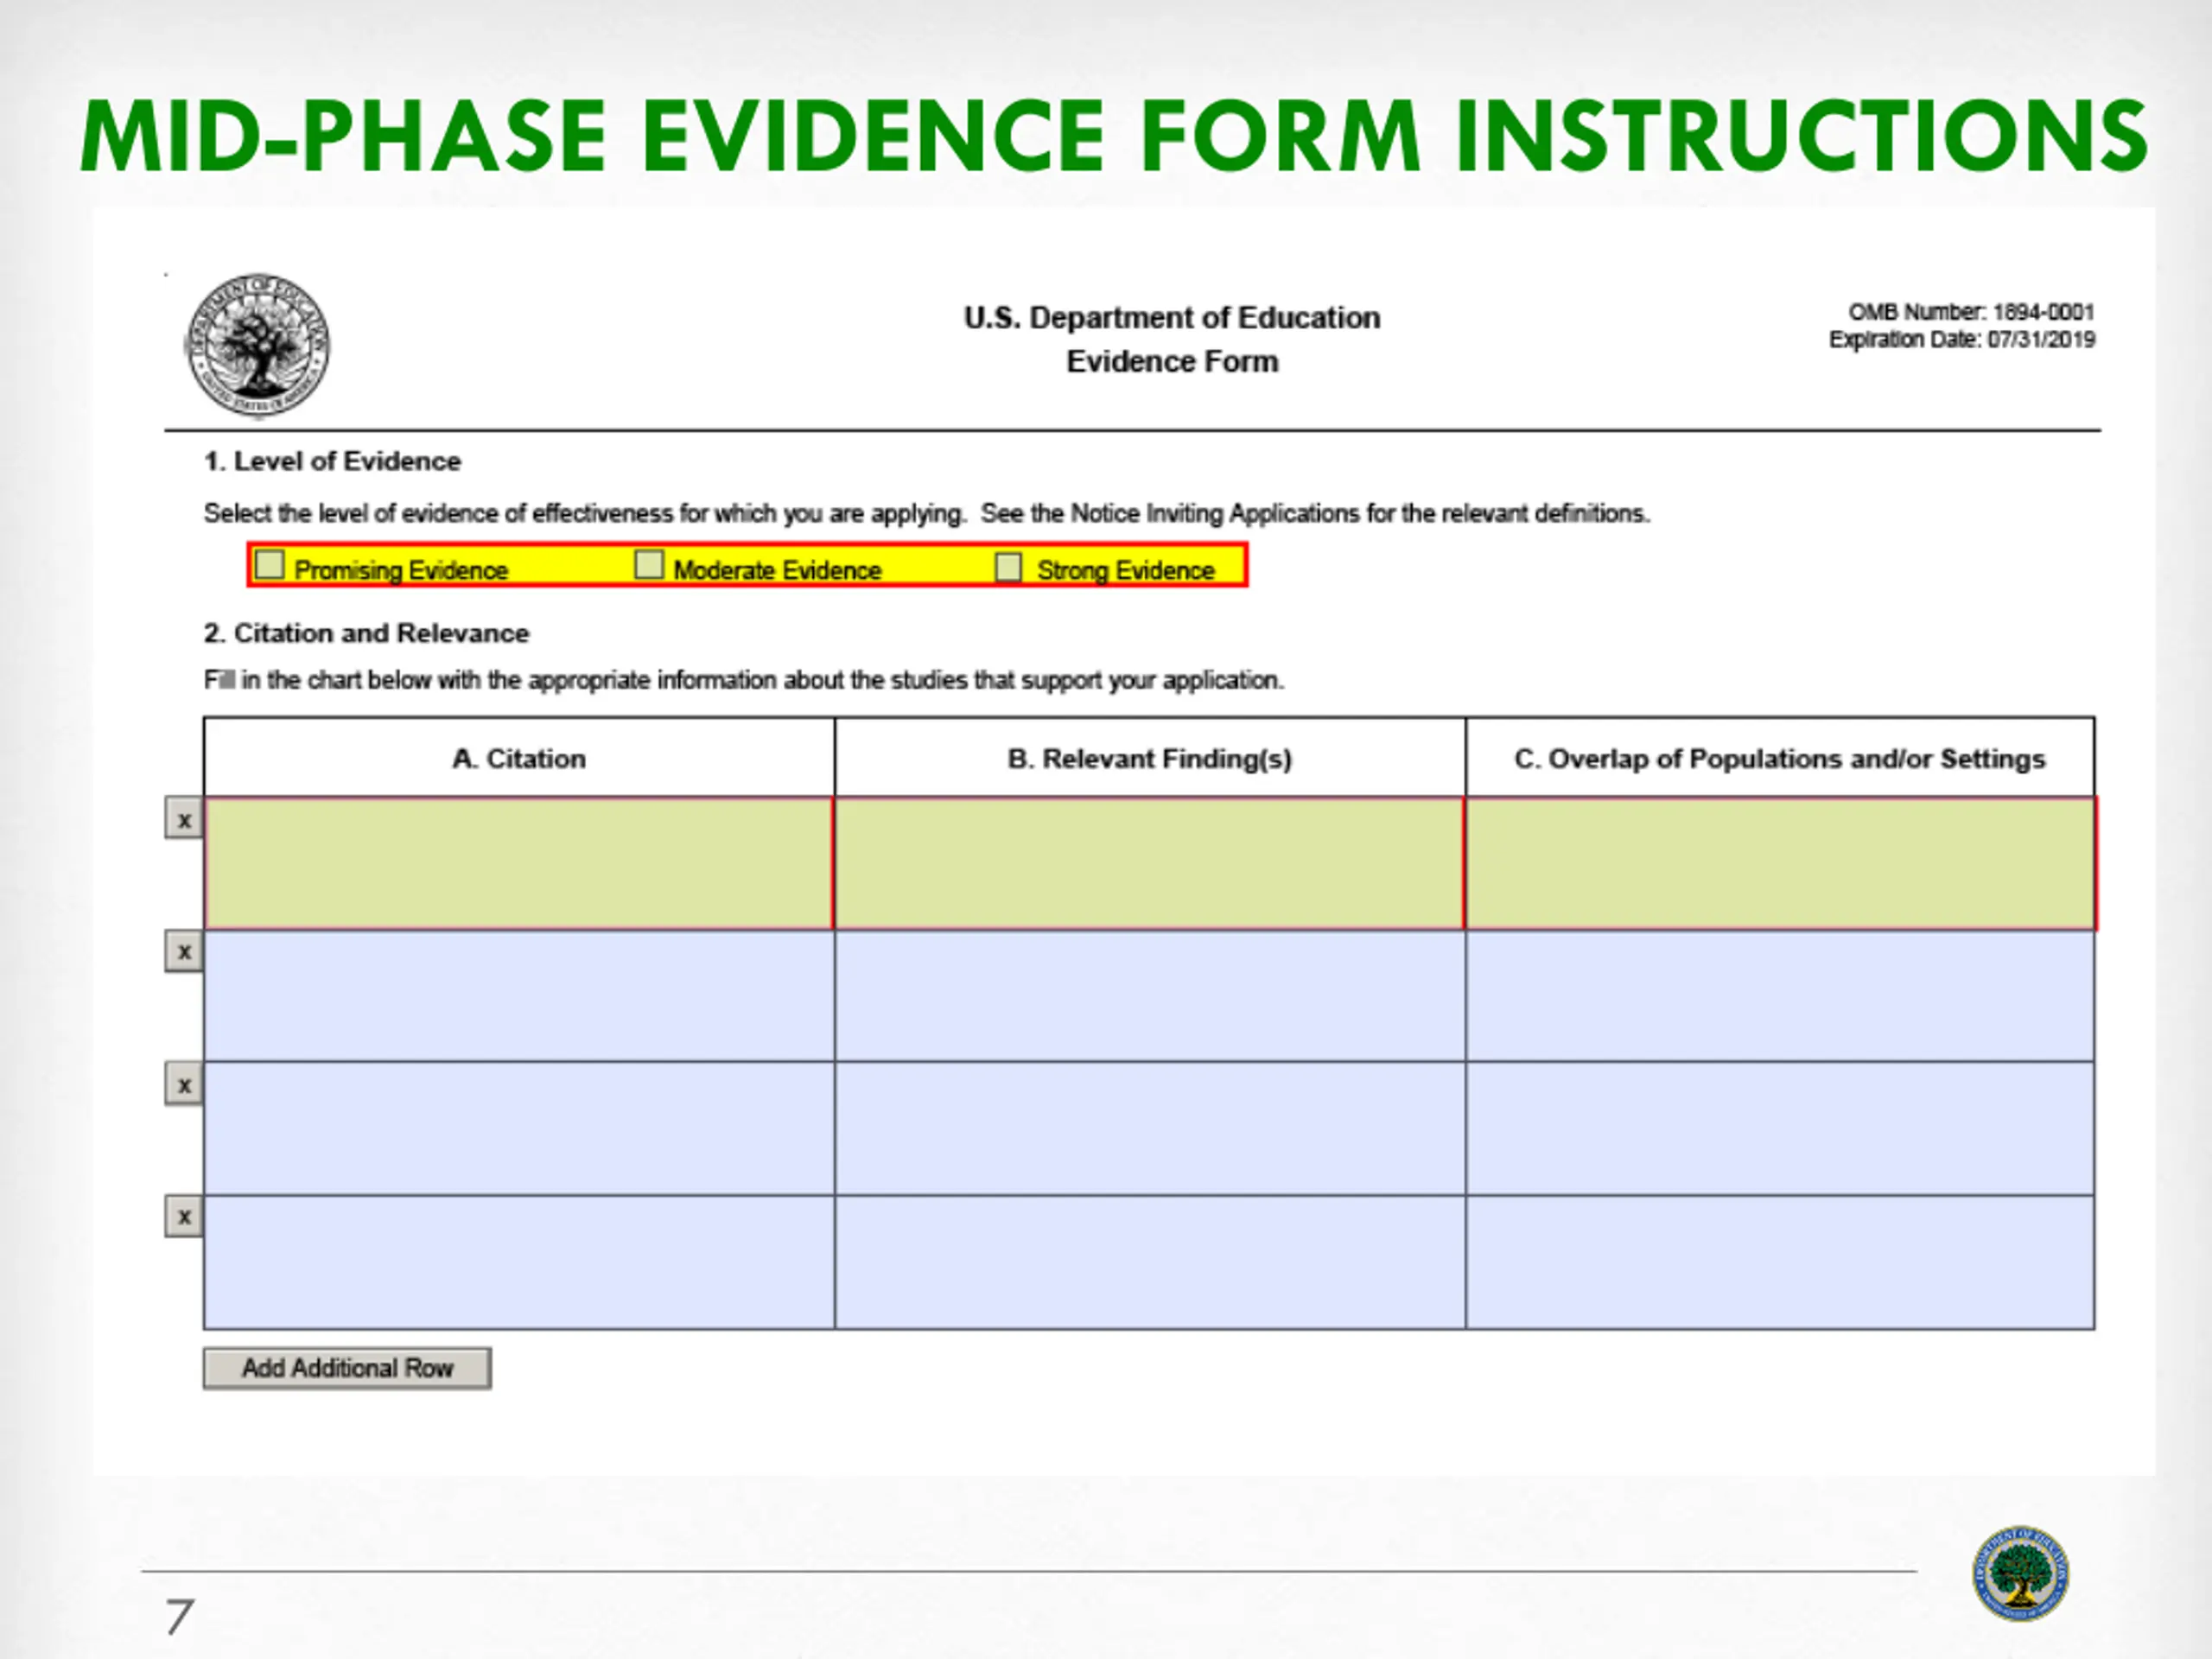Image resolution: width=2212 pixels, height=1659 pixels.
Task: Click the fourth row Overlap of Populations field
Action: (1780, 1262)
